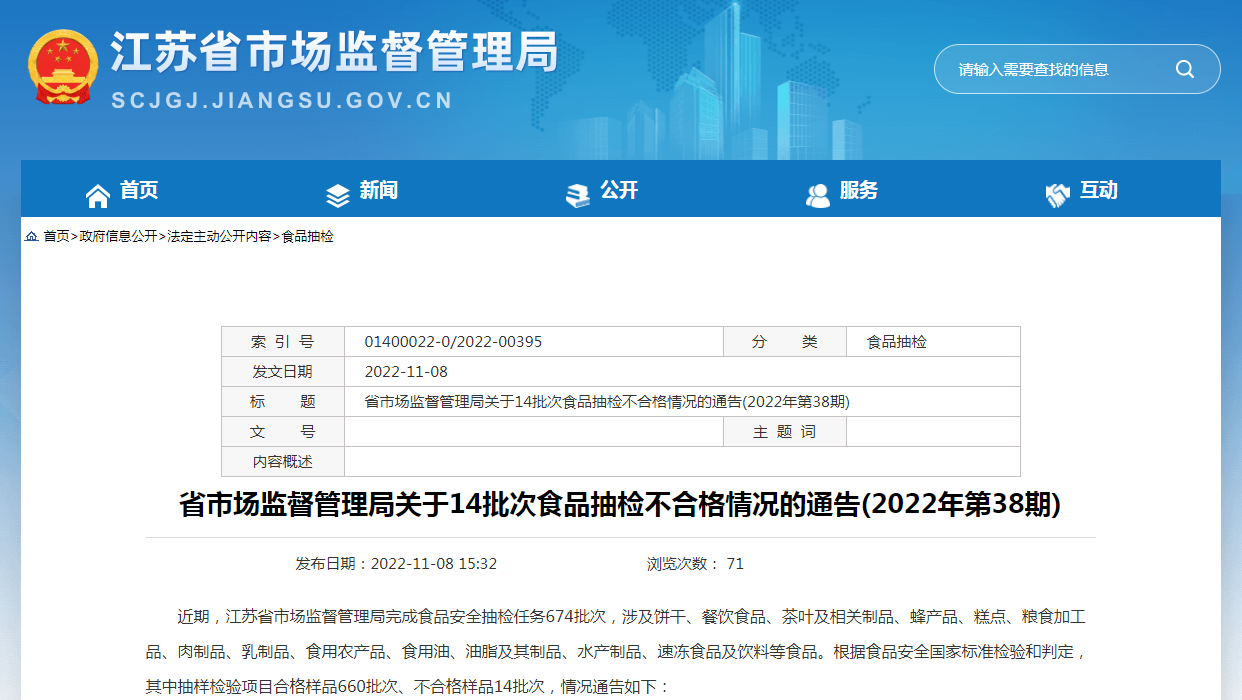Click the paragraph line beginning 品、肉制品、乳制品
This screenshot has width=1242, height=700.
point(616,652)
